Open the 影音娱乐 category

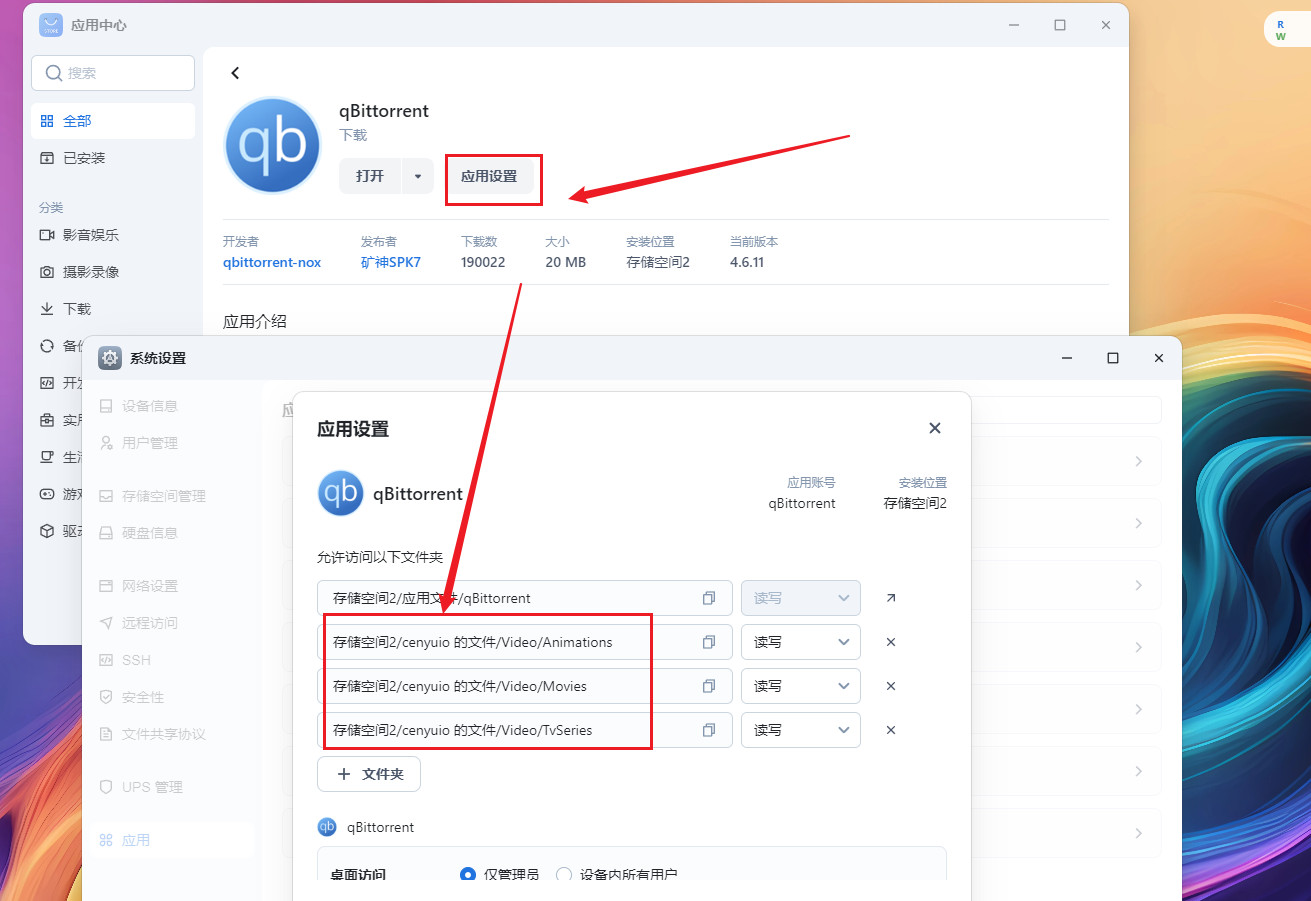click(113, 235)
